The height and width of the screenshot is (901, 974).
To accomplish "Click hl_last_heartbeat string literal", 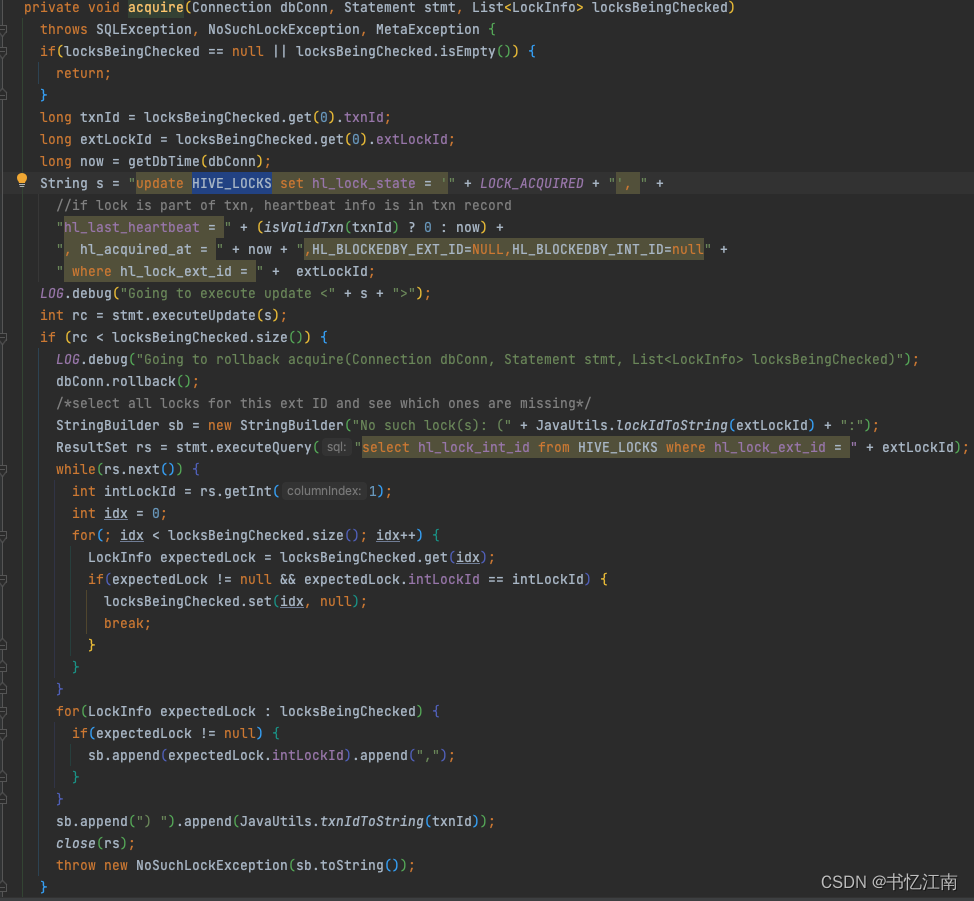I will coord(144,227).
